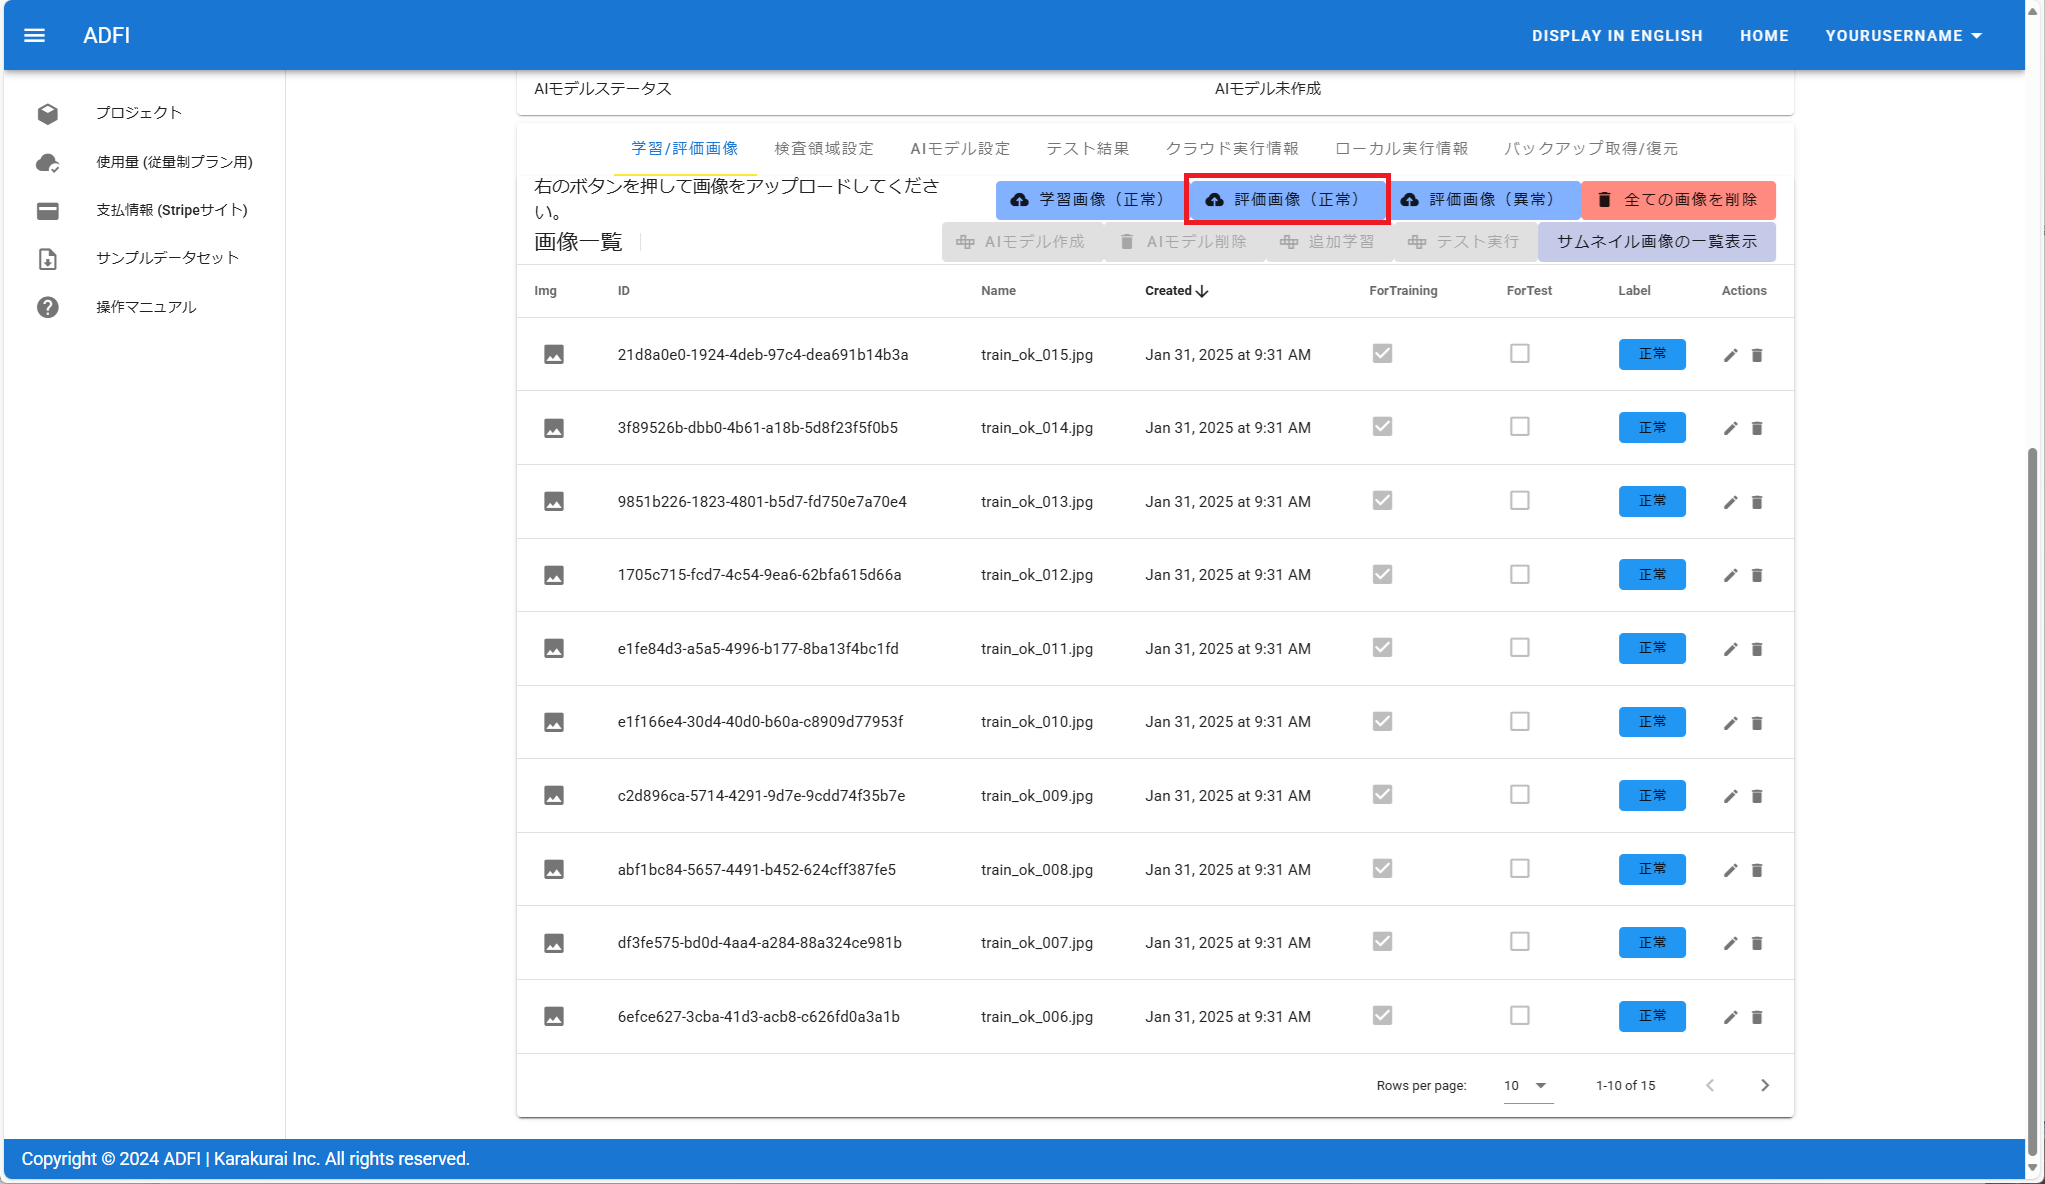
Task: Toggle ForTraining checkbox for train_ok_012.jpg
Action: click(x=1382, y=574)
